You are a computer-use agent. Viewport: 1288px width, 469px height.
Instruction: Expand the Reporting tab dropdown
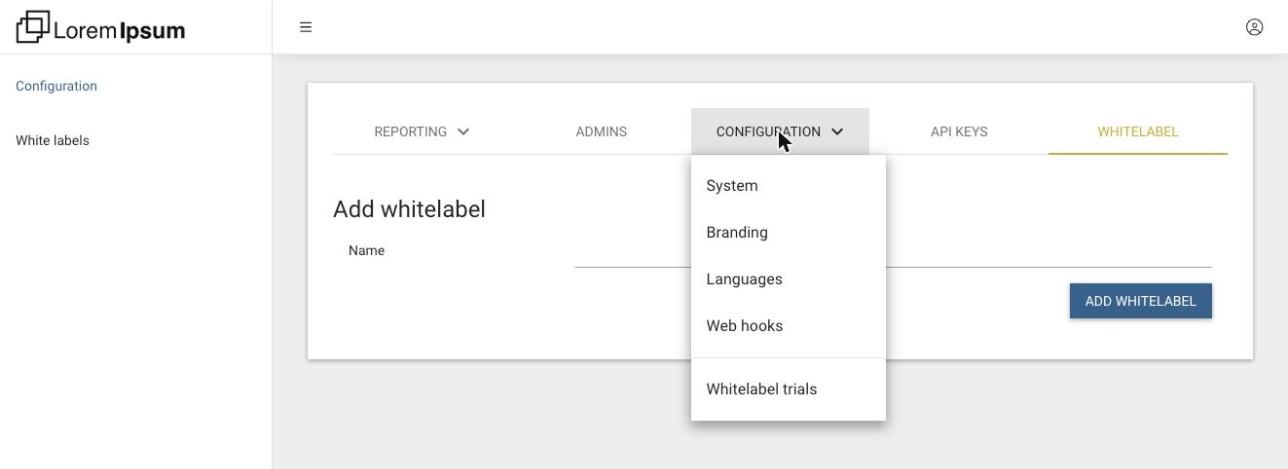(x=421, y=131)
